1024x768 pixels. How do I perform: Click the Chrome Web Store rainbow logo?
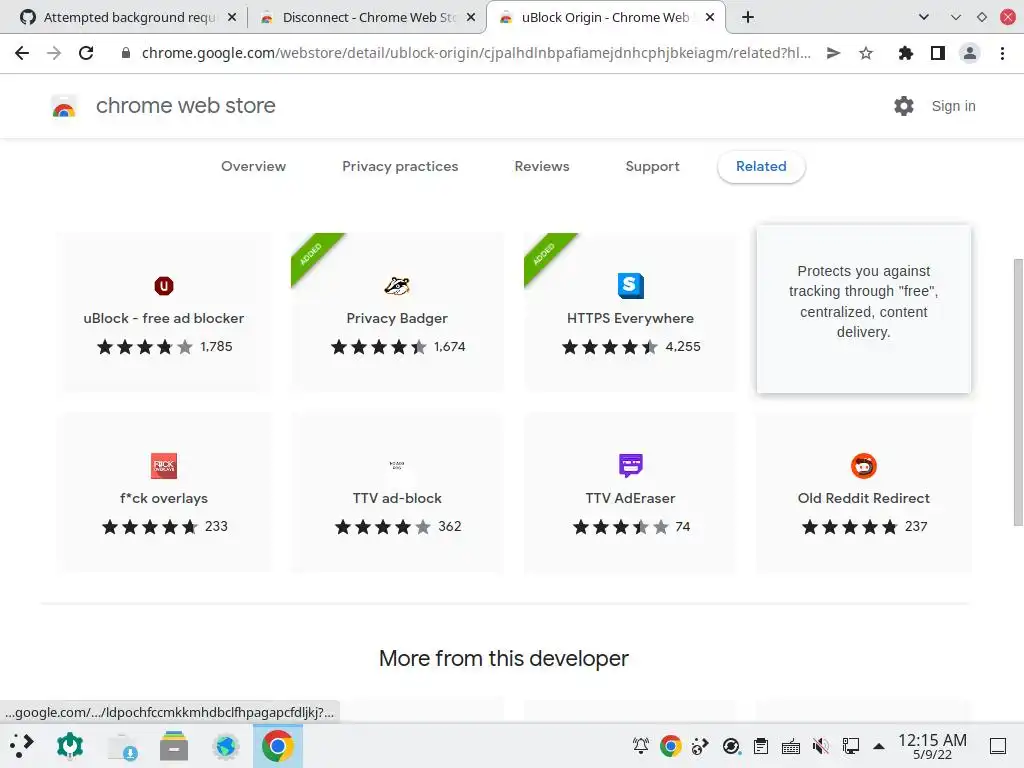64,106
